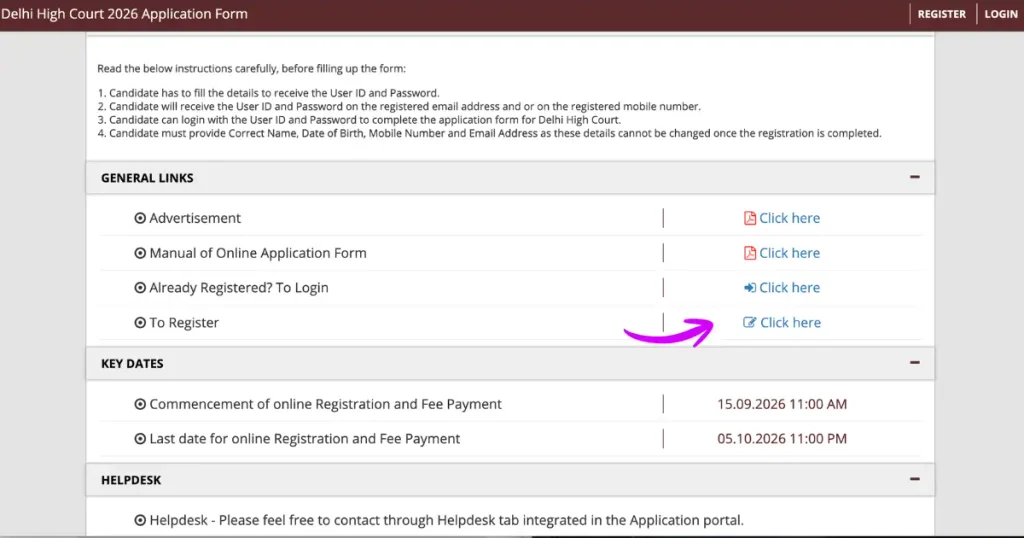This screenshot has height=538, width=1024.
Task: Click bullet icon beside Last date for online Registration
Action: point(140,439)
